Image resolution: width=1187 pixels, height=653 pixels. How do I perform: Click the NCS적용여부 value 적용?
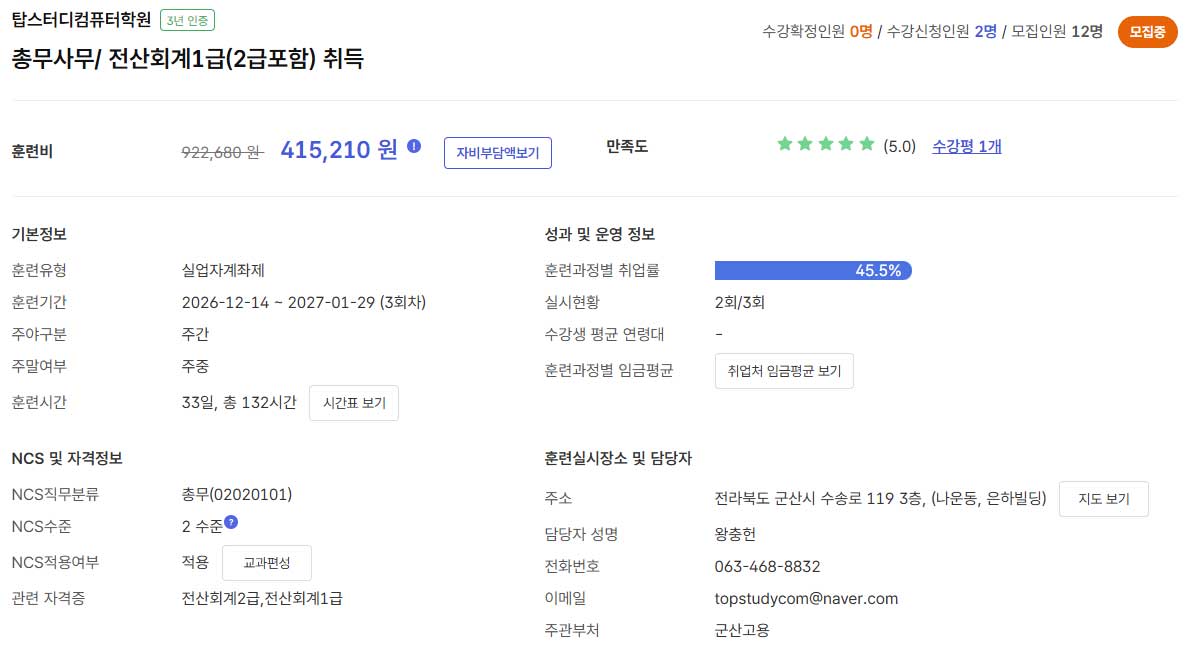click(x=195, y=562)
